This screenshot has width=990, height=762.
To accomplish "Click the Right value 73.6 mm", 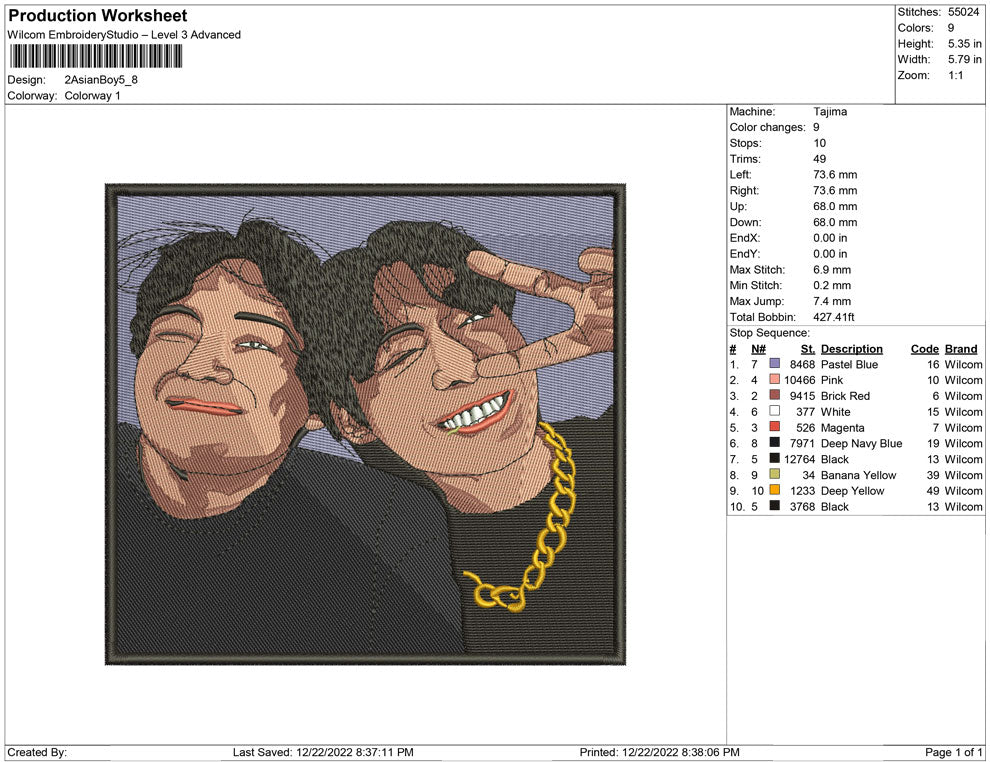I will [x=835, y=191].
